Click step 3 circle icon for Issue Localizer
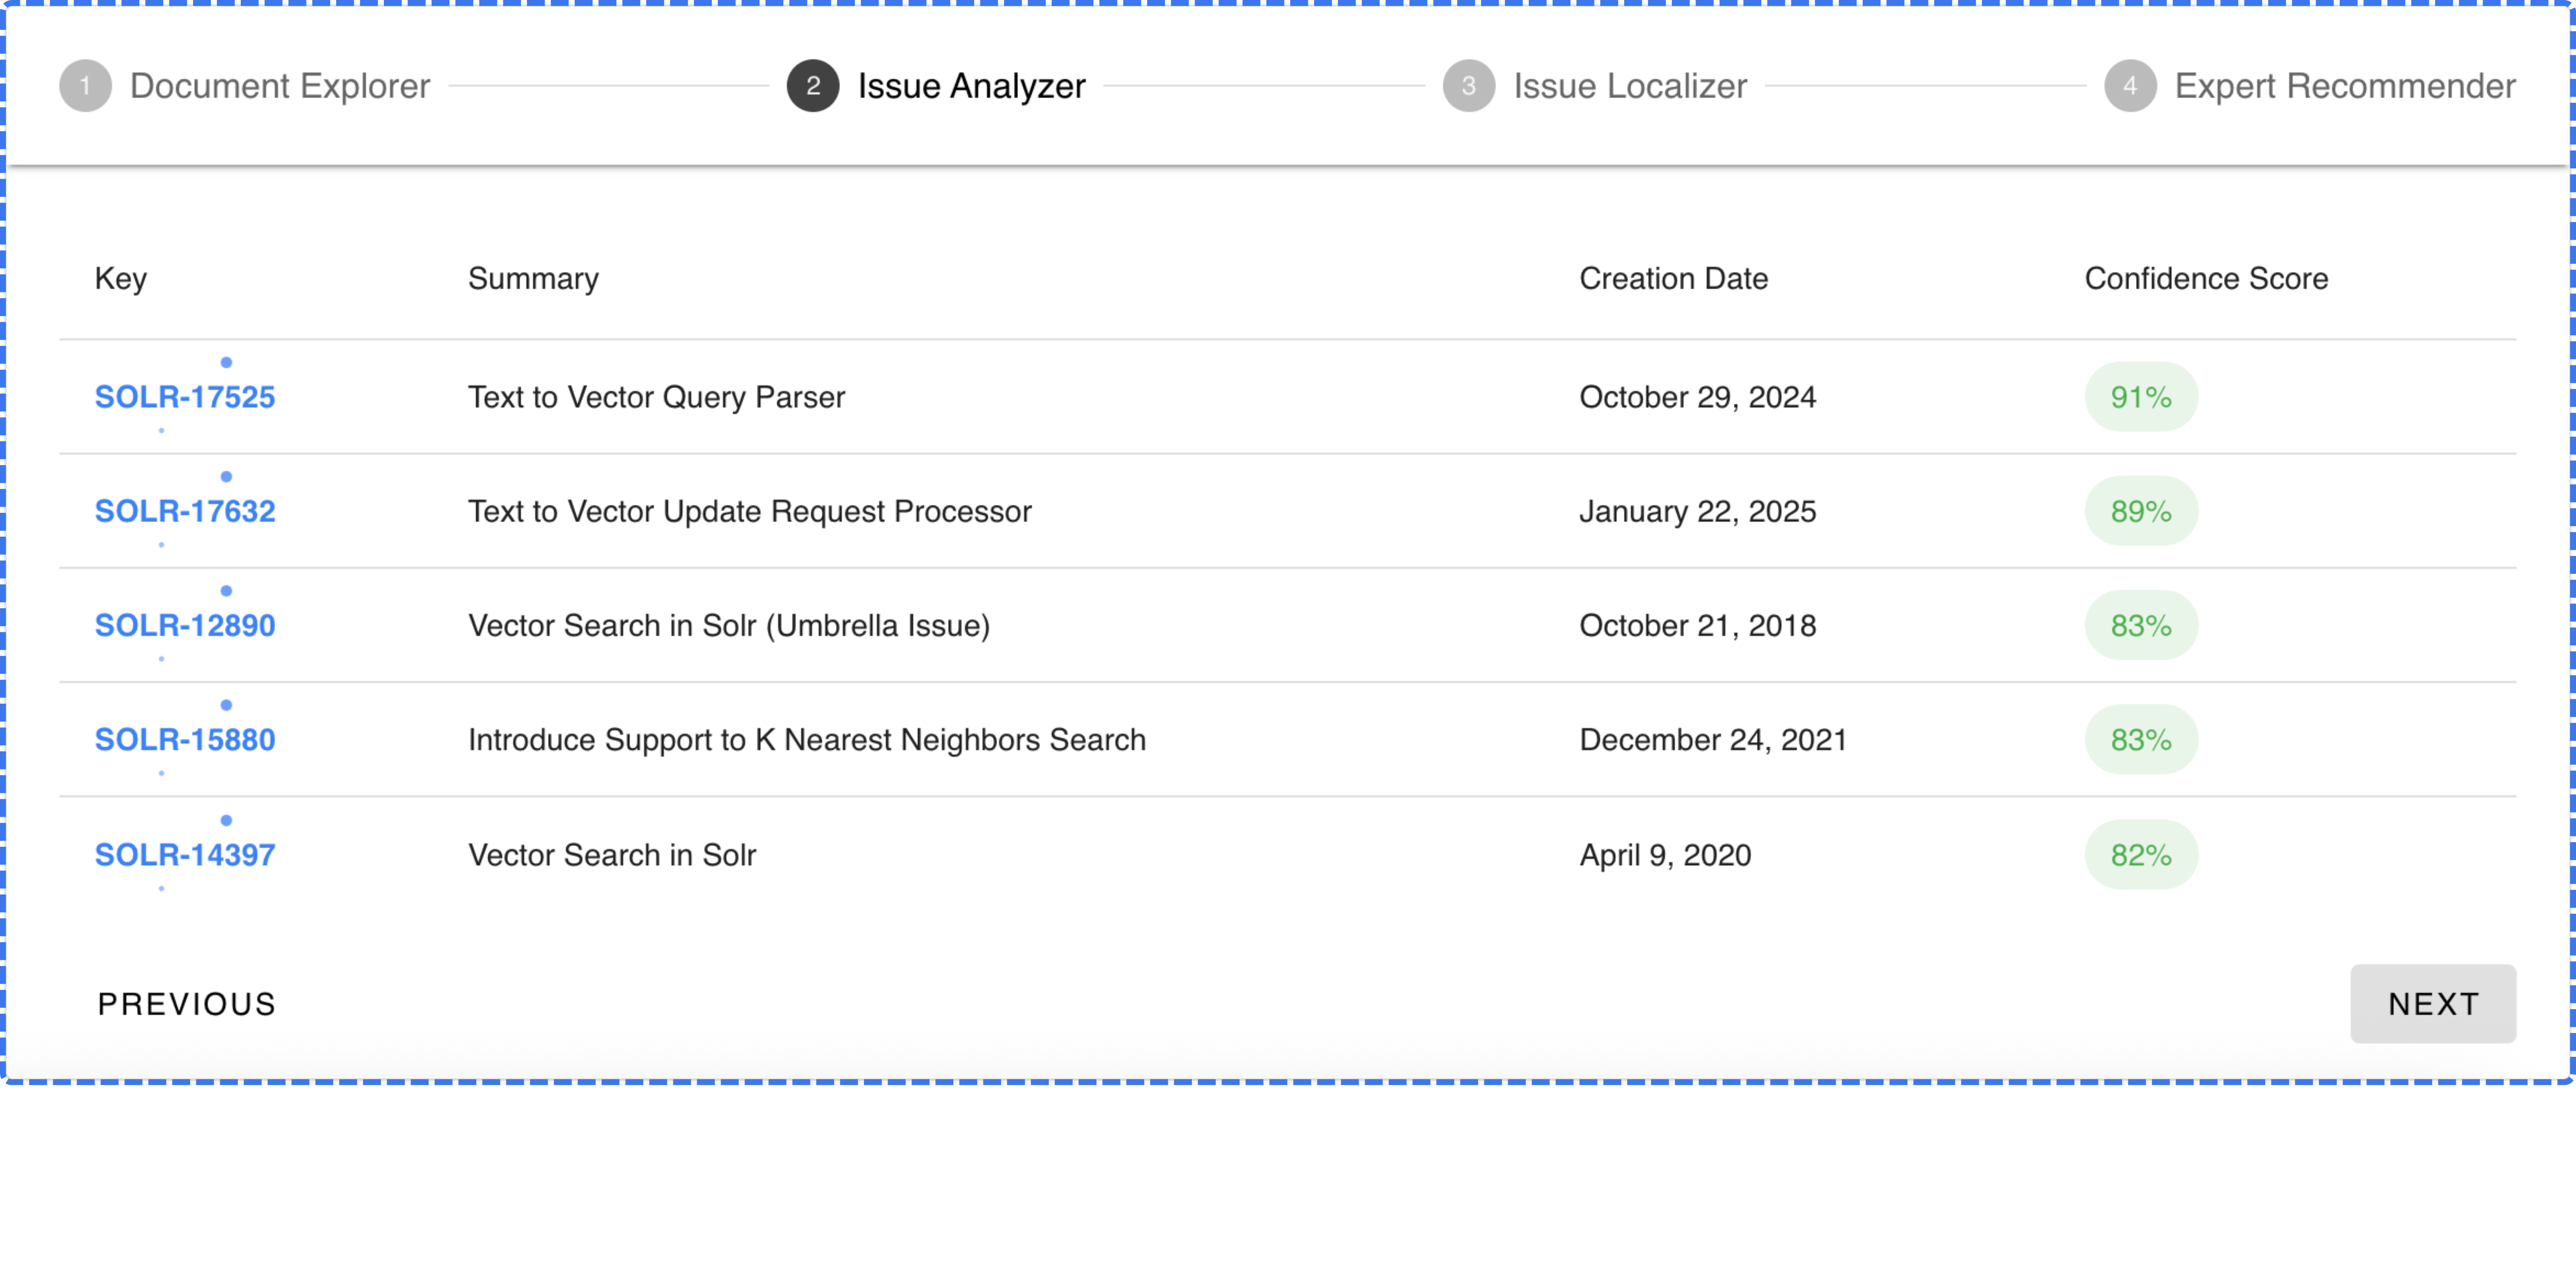This screenshot has height=1288, width=2576. (1468, 86)
